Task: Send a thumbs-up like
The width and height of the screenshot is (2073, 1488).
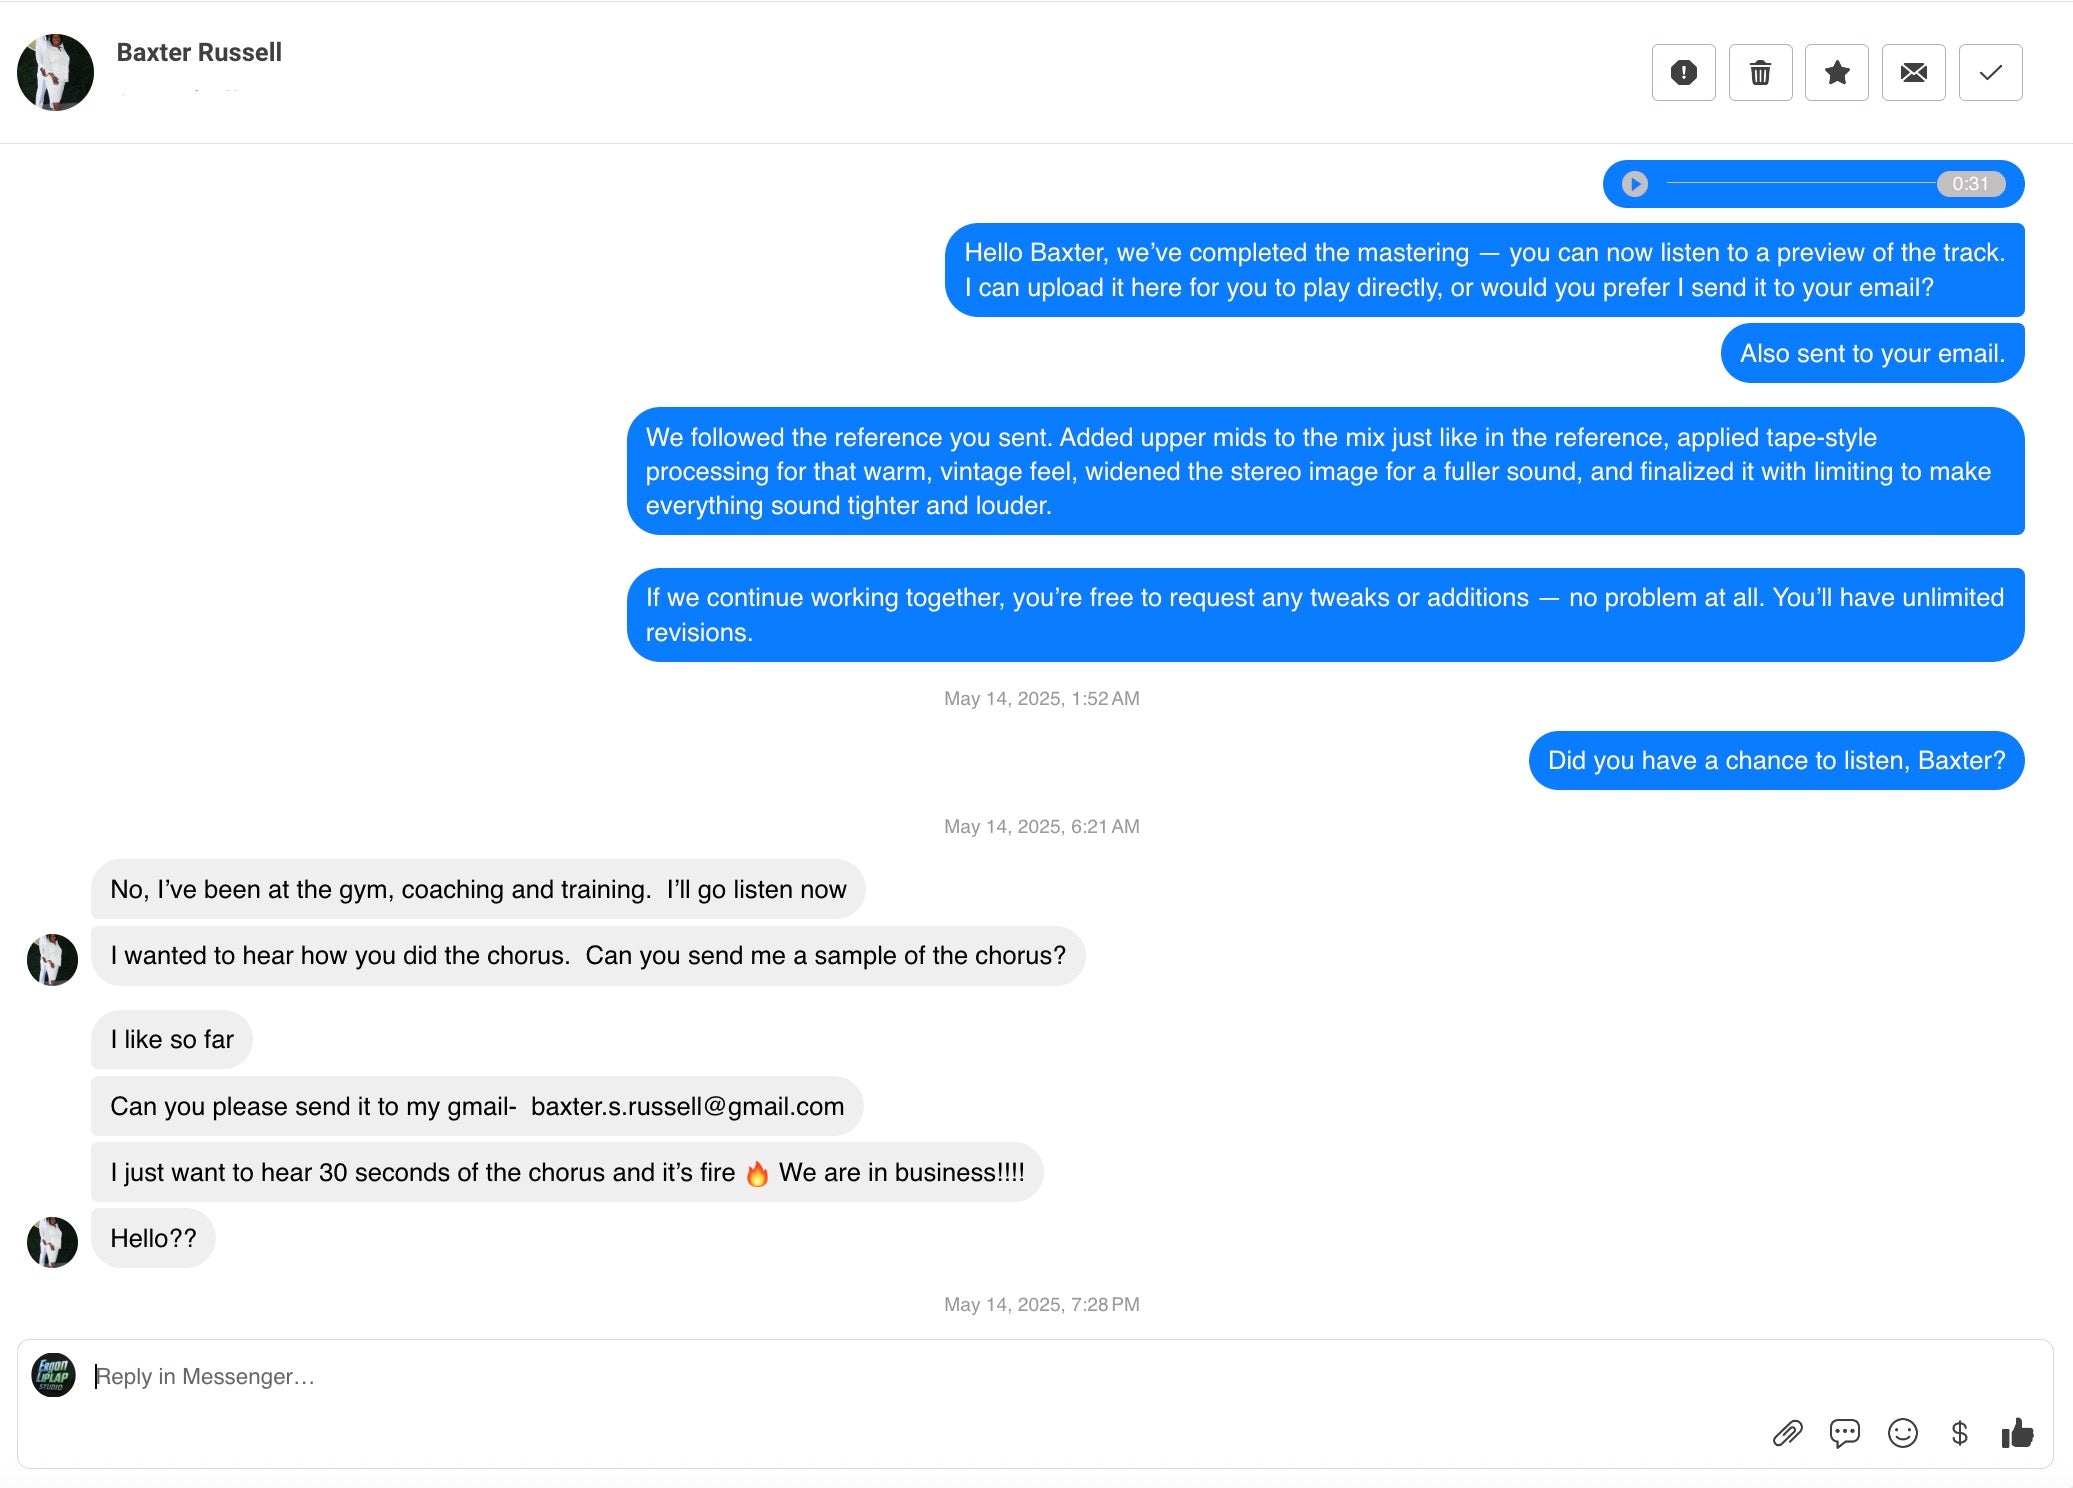Action: [2017, 1433]
